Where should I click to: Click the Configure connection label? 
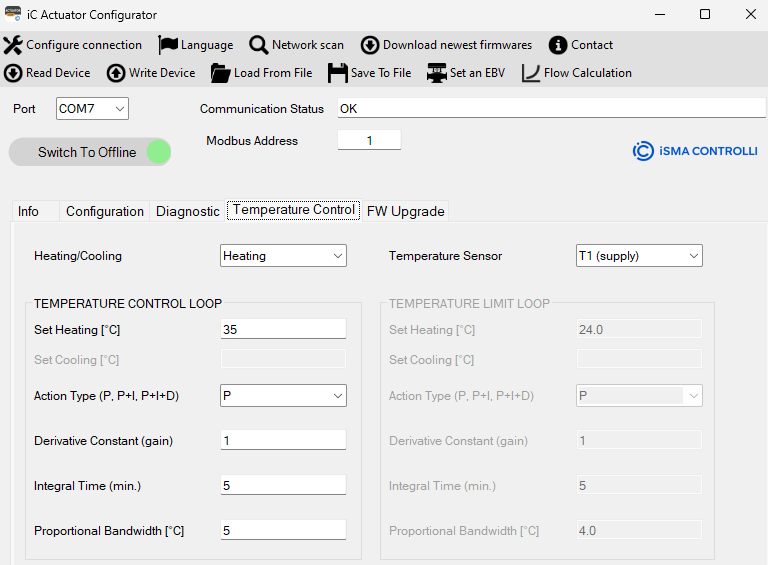pos(84,45)
